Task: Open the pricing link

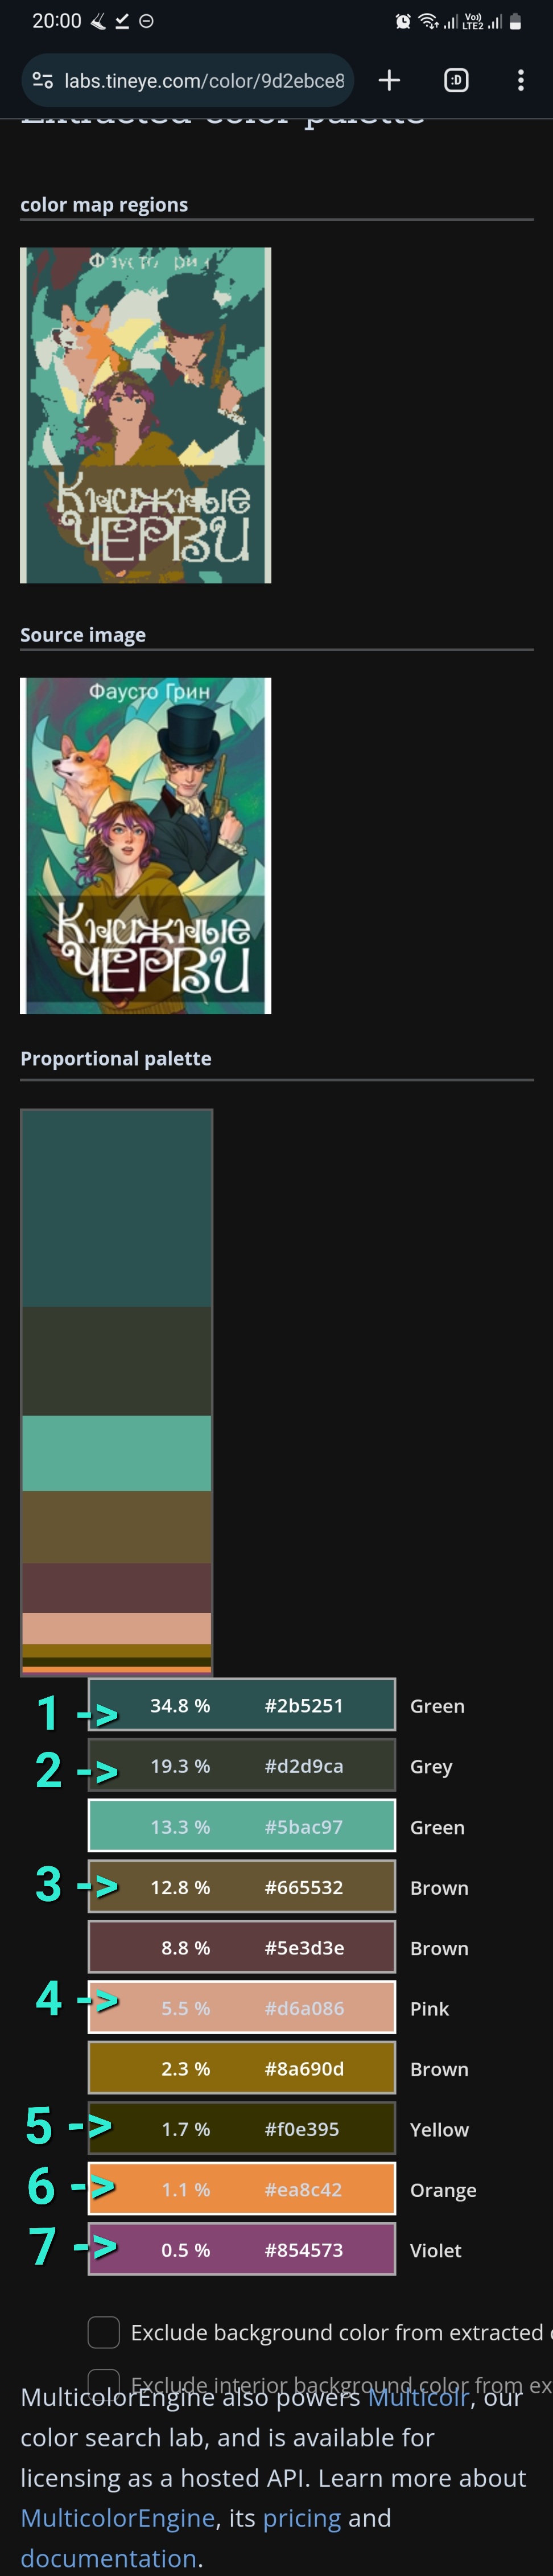Action: pyautogui.click(x=301, y=2517)
